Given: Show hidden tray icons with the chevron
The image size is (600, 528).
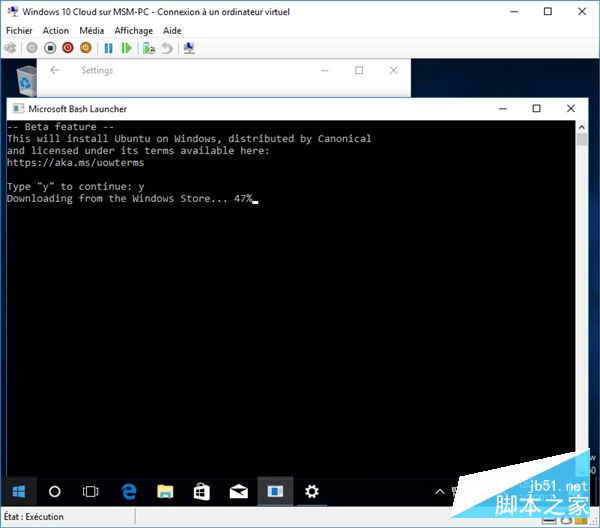Looking at the screenshot, I should click(x=440, y=491).
